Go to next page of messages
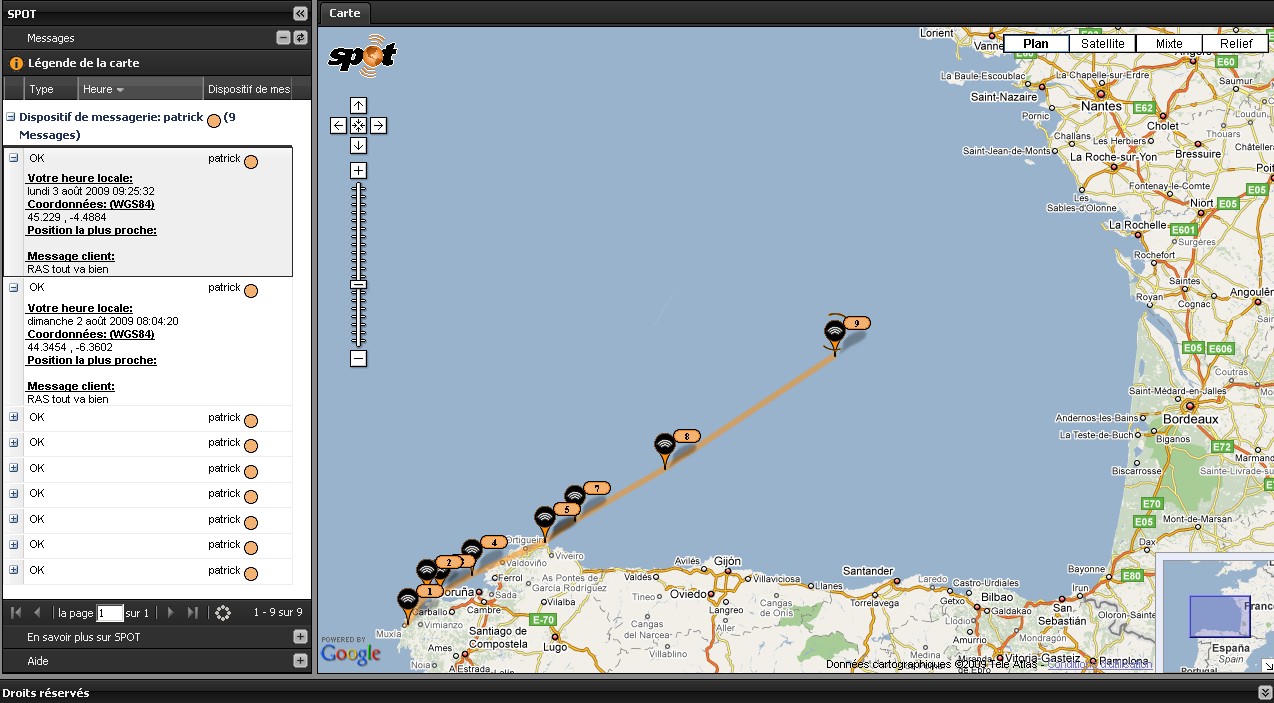This screenshot has width=1274, height=703. click(170, 612)
